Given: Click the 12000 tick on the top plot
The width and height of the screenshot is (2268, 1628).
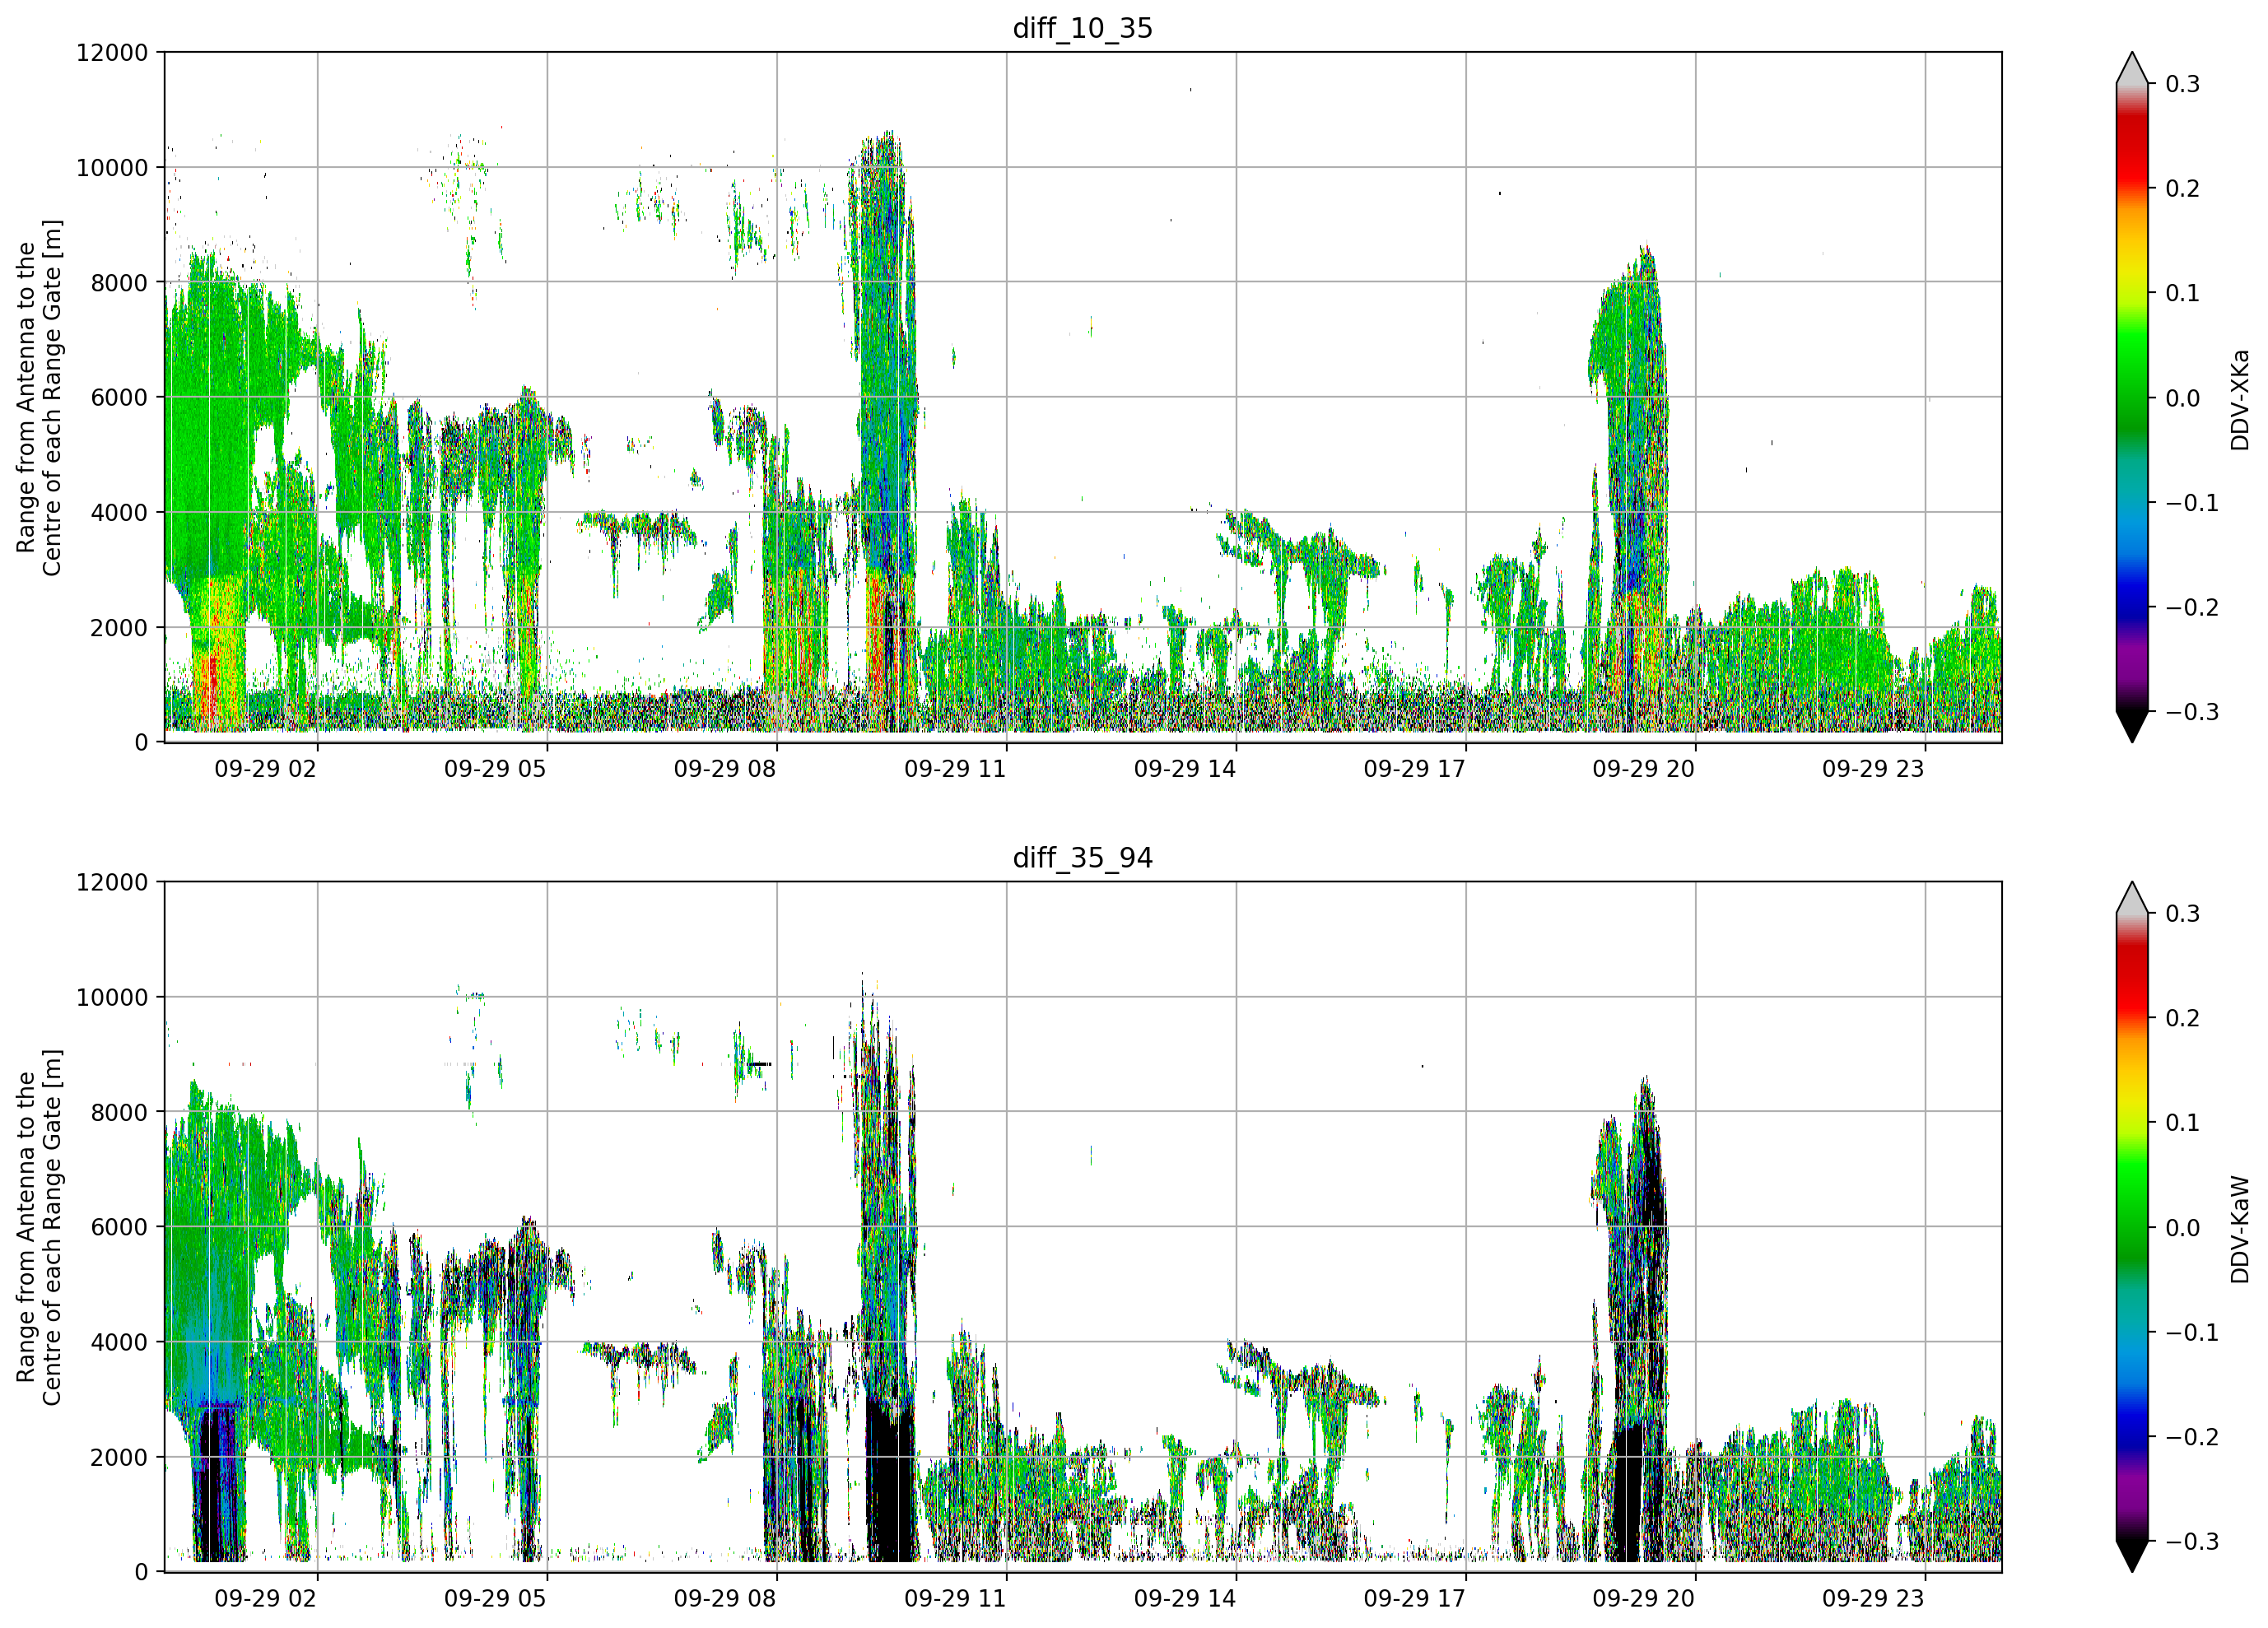Looking at the screenshot, I should pyautogui.click(x=112, y=52).
